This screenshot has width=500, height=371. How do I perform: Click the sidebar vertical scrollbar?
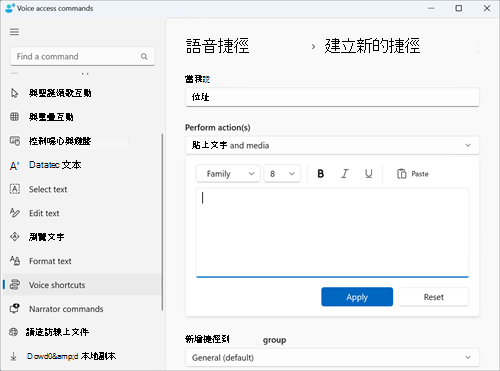pyautogui.click(x=162, y=222)
